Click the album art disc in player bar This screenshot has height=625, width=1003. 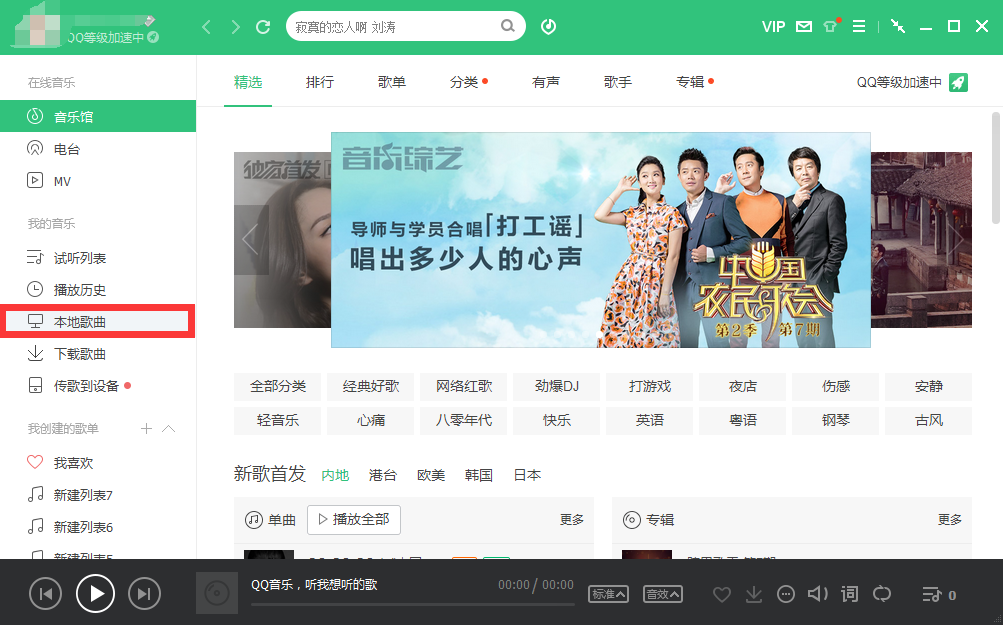[217, 593]
